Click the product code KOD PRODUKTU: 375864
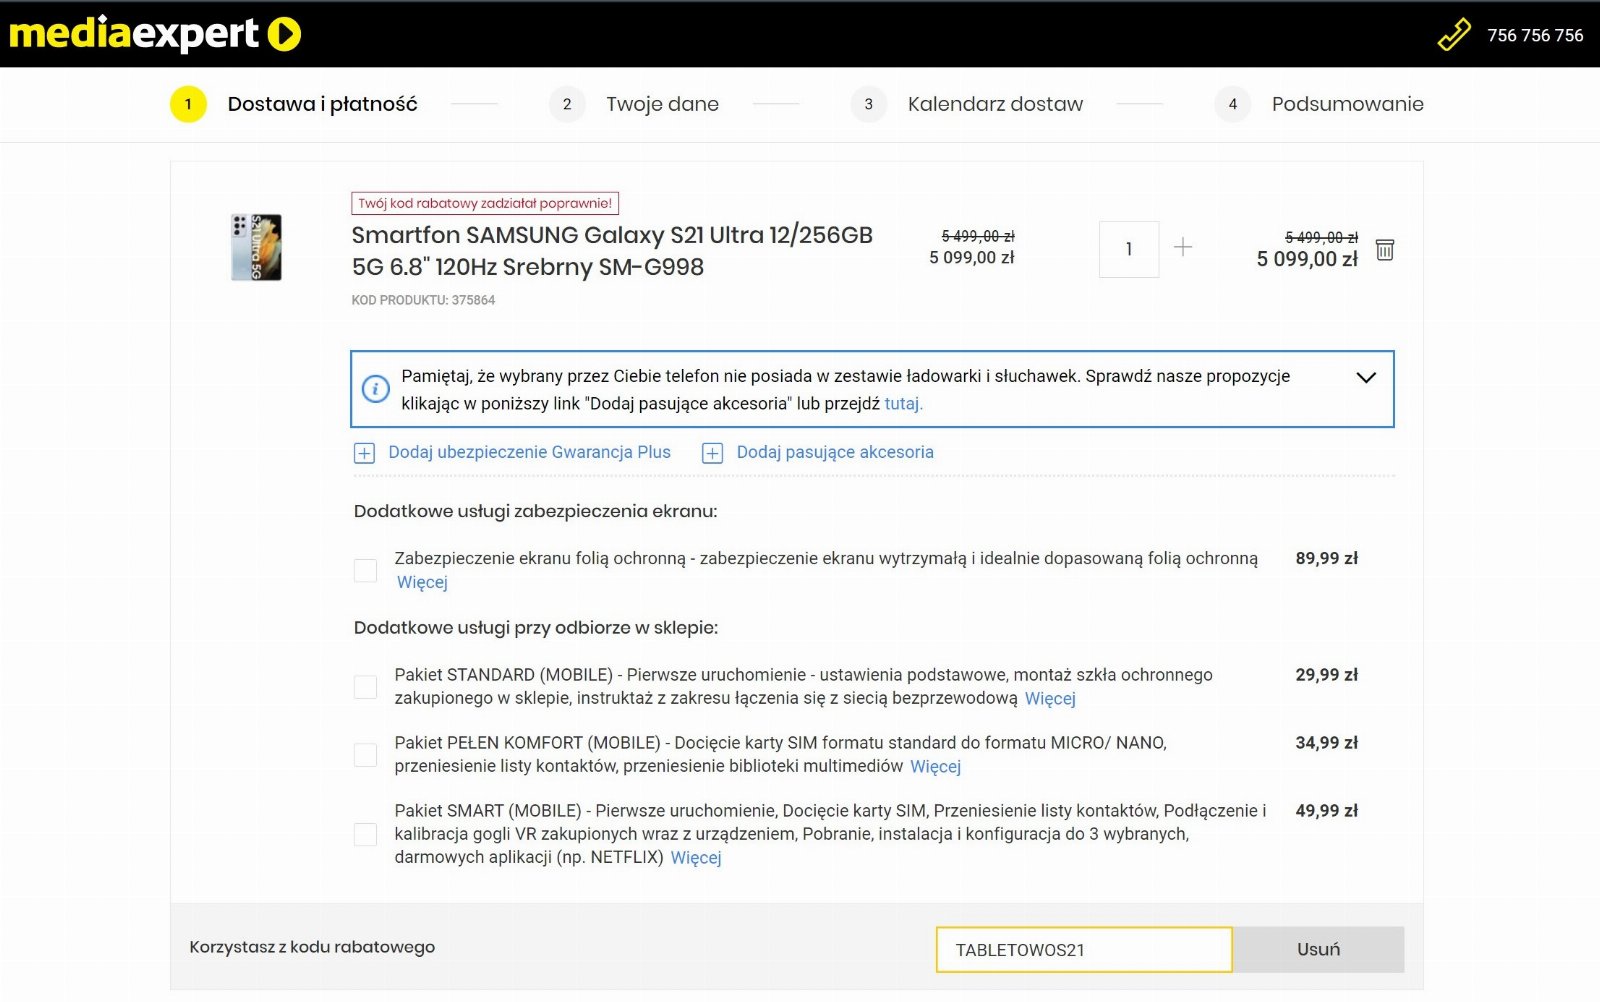The image size is (1600, 1002). click(423, 300)
